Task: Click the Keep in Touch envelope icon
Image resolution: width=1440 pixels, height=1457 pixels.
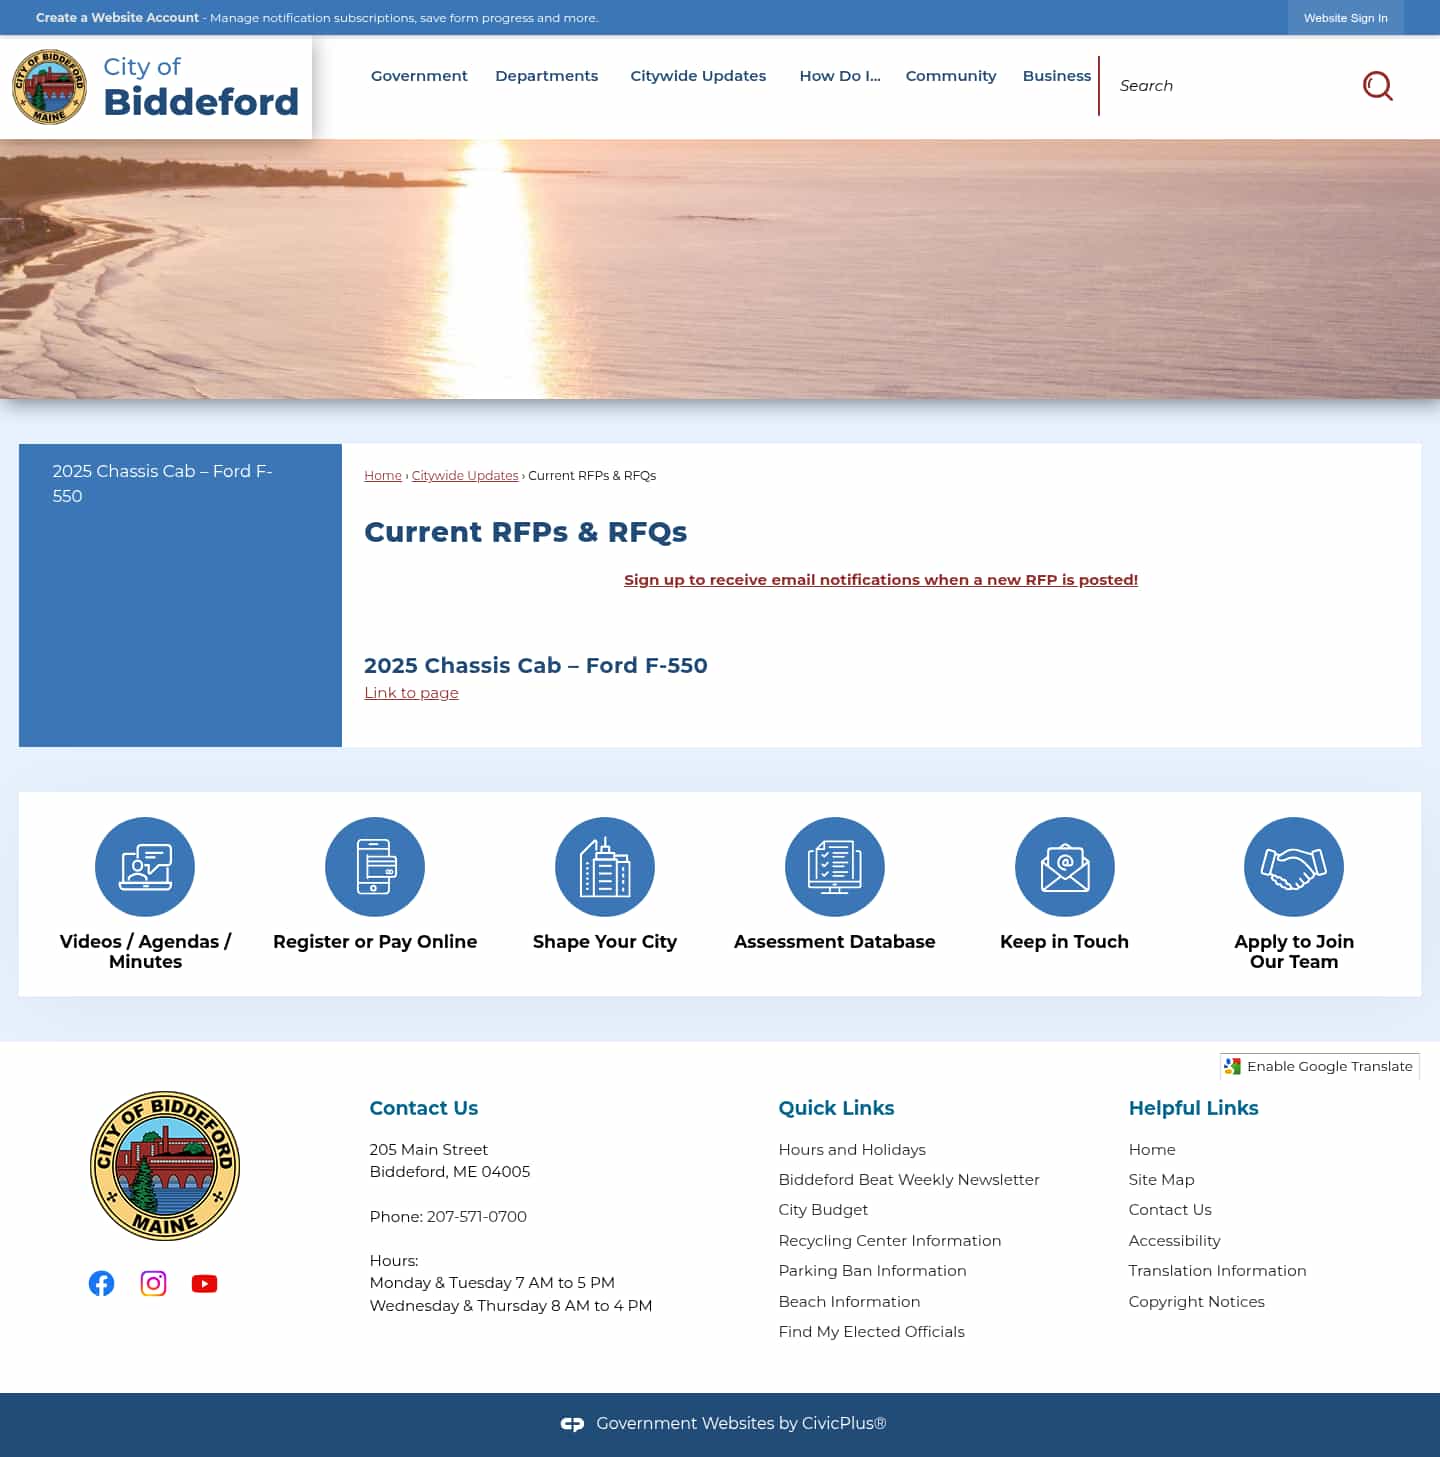Action: click(1064, 867)
